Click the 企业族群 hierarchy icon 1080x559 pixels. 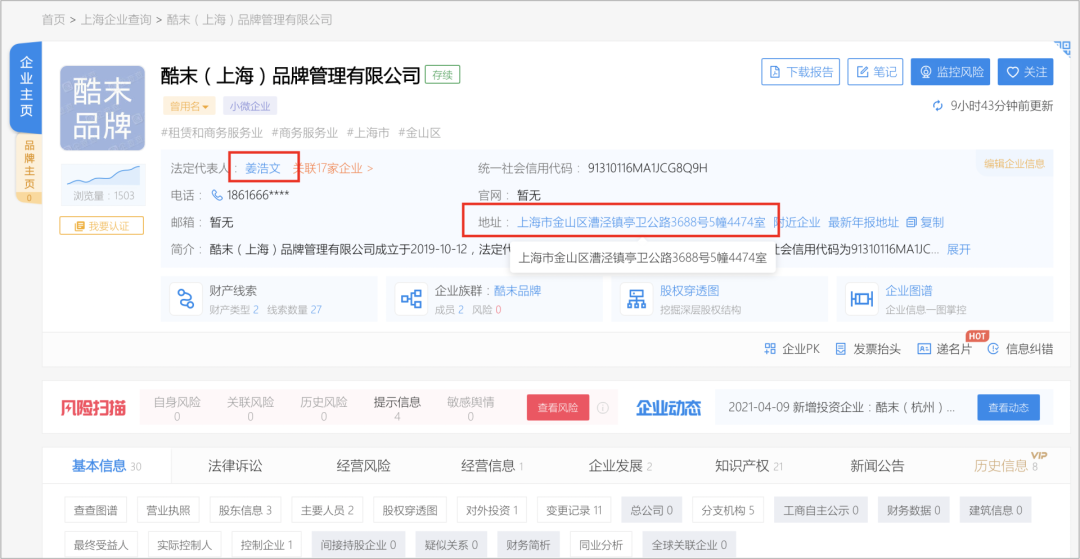411,299
